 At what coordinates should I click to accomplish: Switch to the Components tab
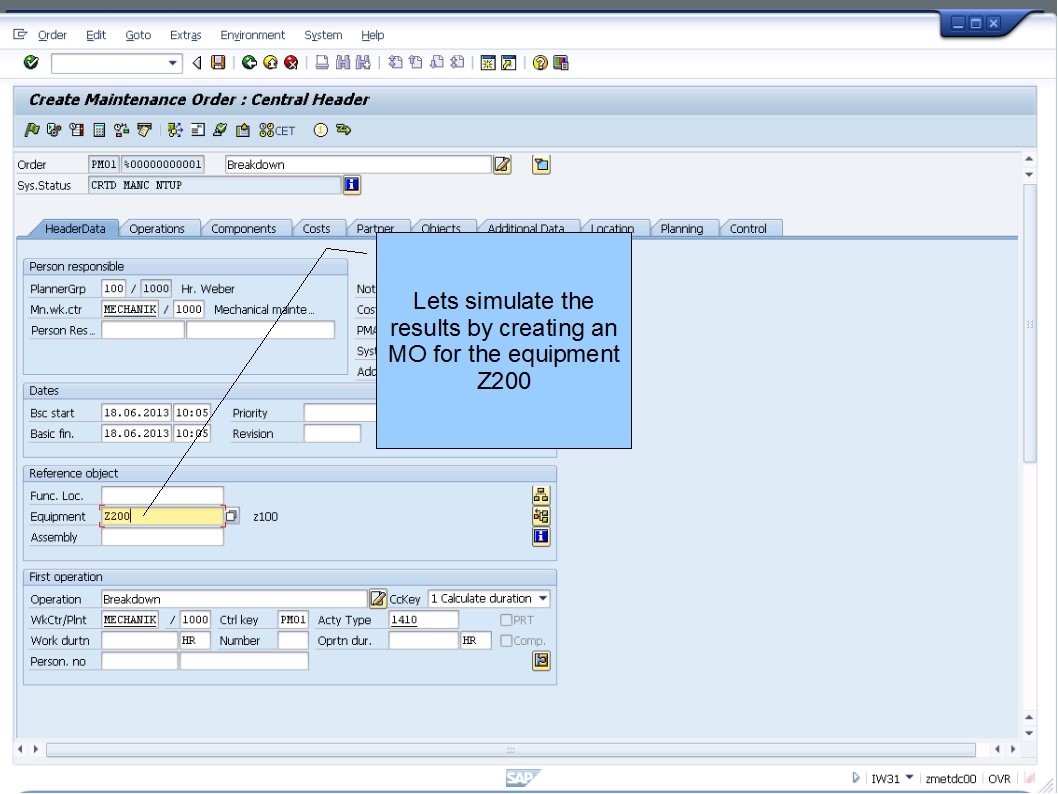pos(244,228)
